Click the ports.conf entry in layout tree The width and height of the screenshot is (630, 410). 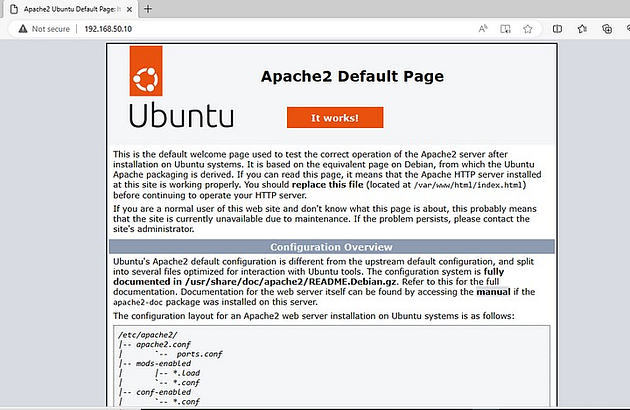pos(199,354)
